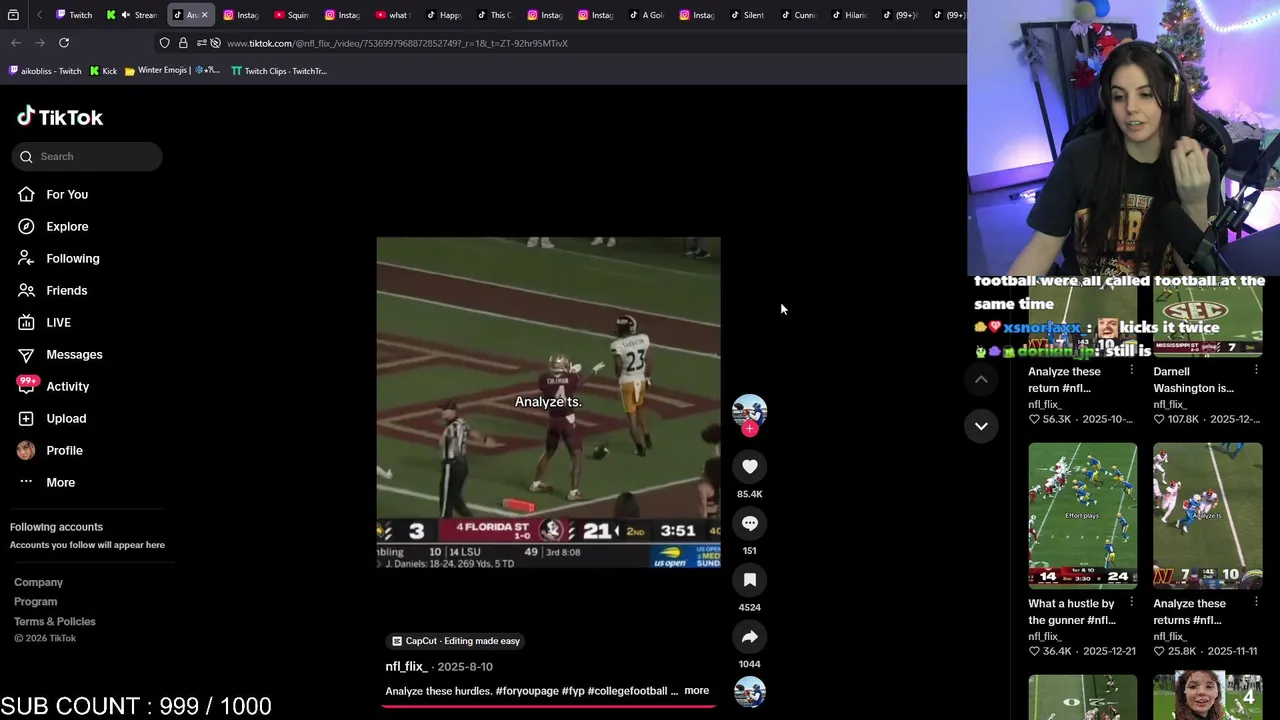Follow nfl_flix_ with the red plus badge
Screen dimensions: 1280x720
coord(749,429)
